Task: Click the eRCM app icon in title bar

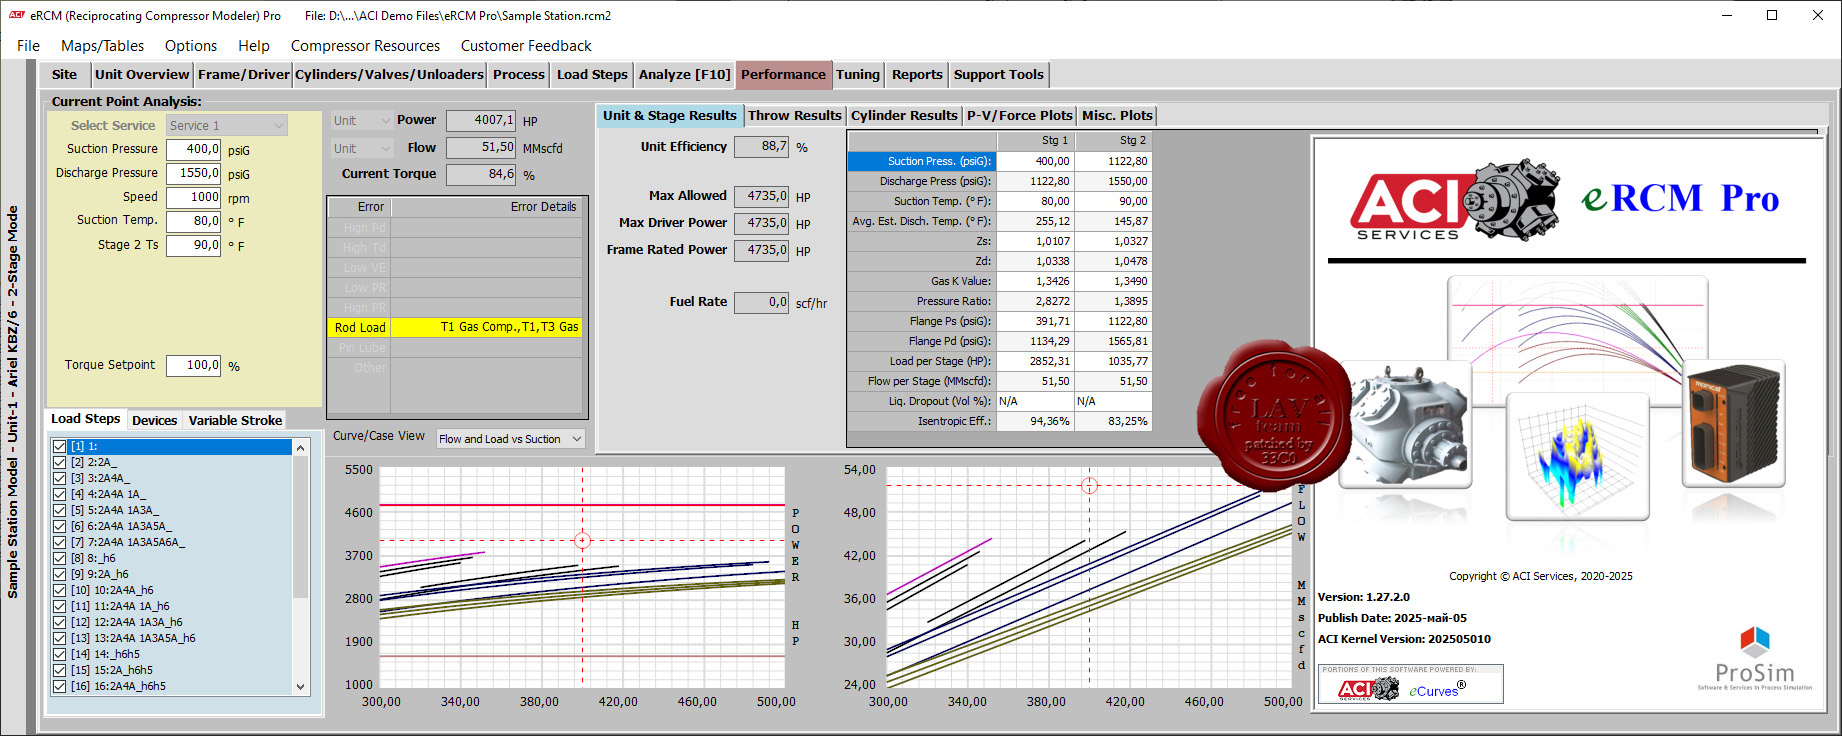Action: [16, 15]
